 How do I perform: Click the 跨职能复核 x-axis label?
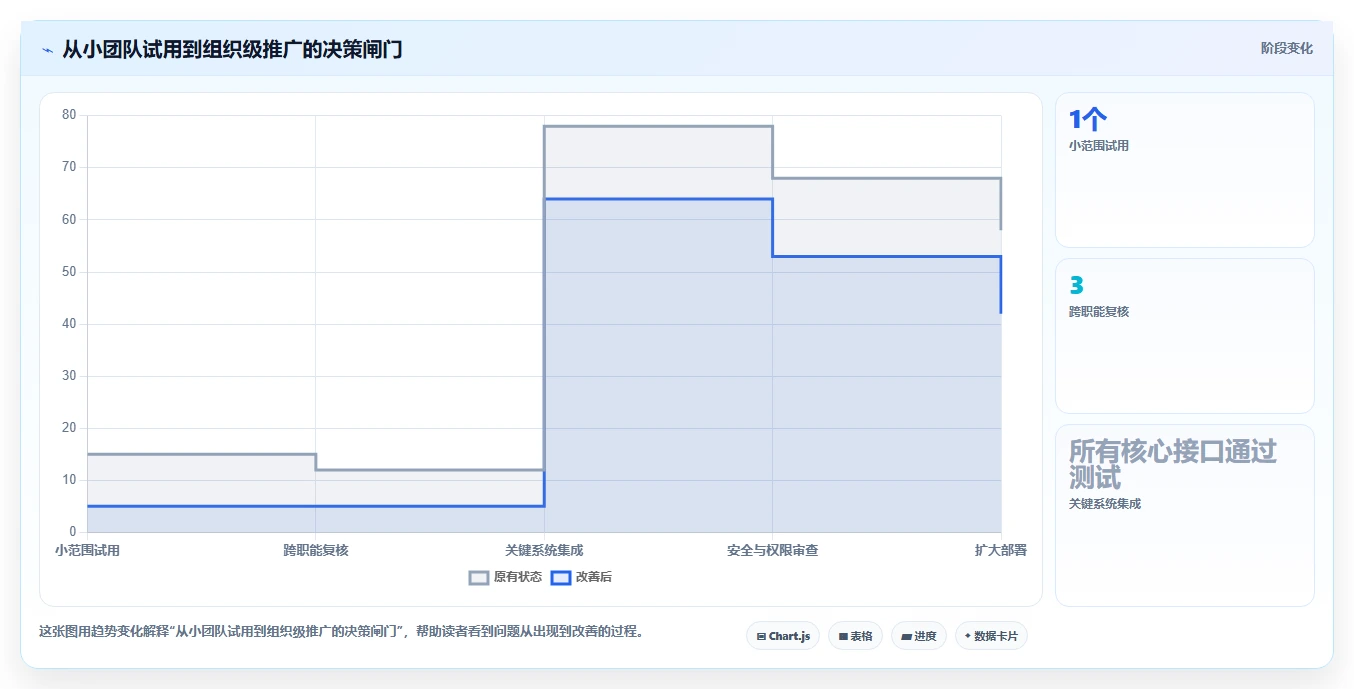316,550
